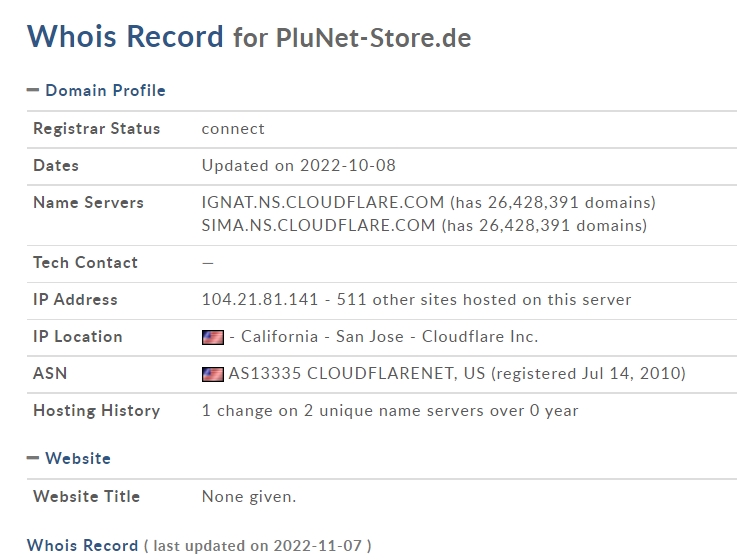View 511 other sites hosted on server
Screen dimensions: 737x560
click(484, 300)
